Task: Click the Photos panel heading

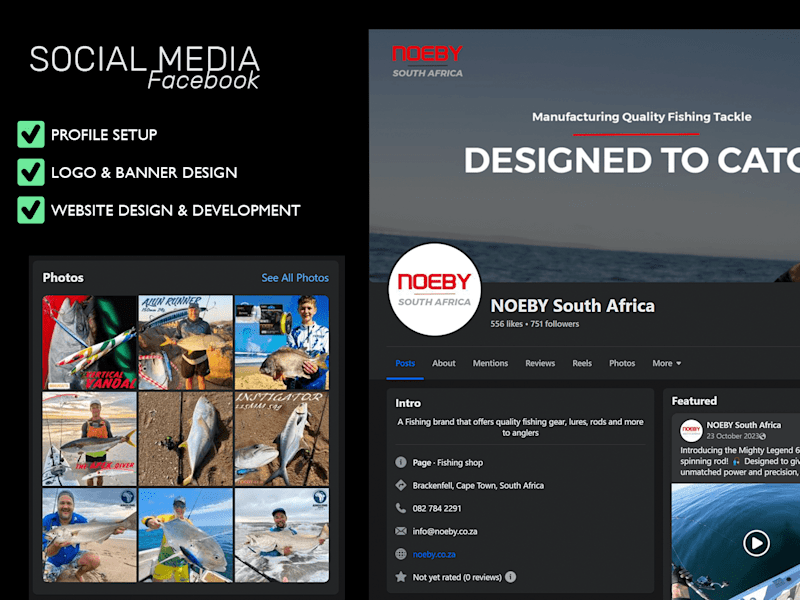Action: 63,278
